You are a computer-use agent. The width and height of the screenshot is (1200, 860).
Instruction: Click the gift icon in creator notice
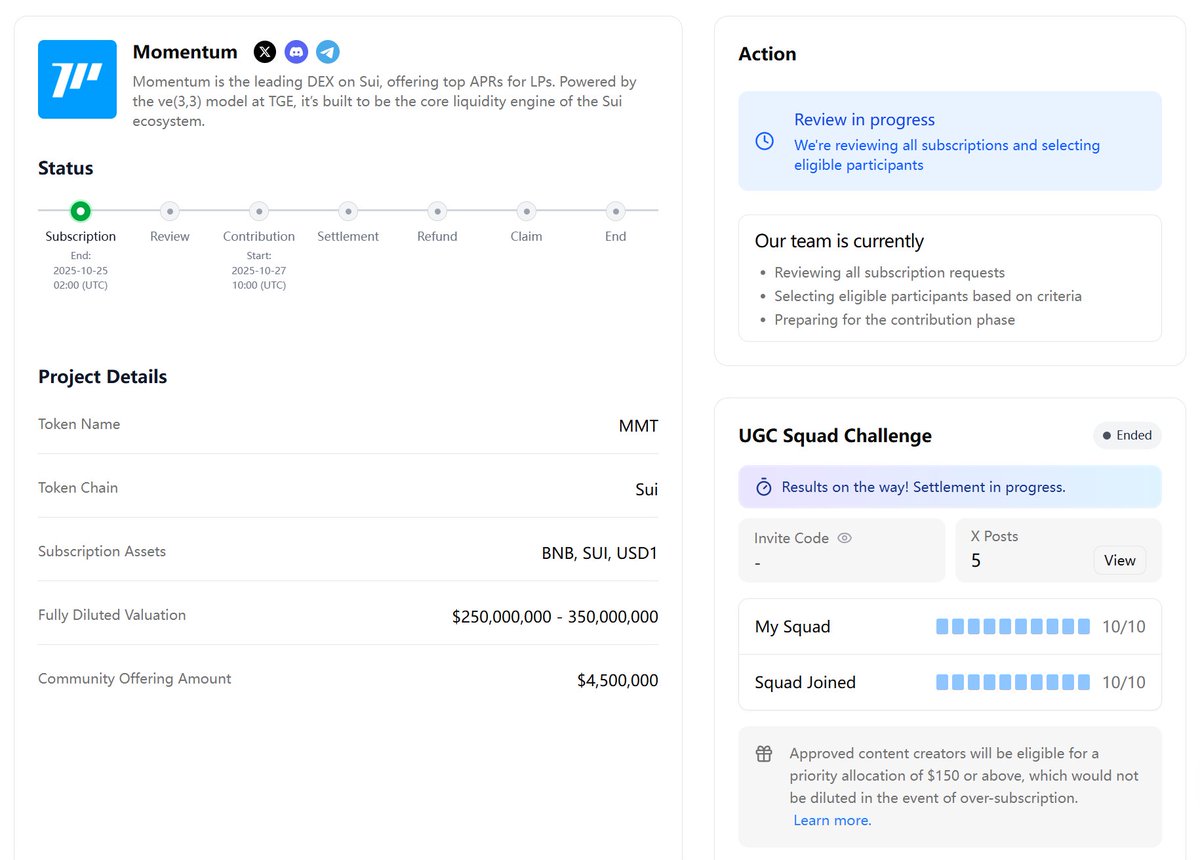click(x=764, y=754)
